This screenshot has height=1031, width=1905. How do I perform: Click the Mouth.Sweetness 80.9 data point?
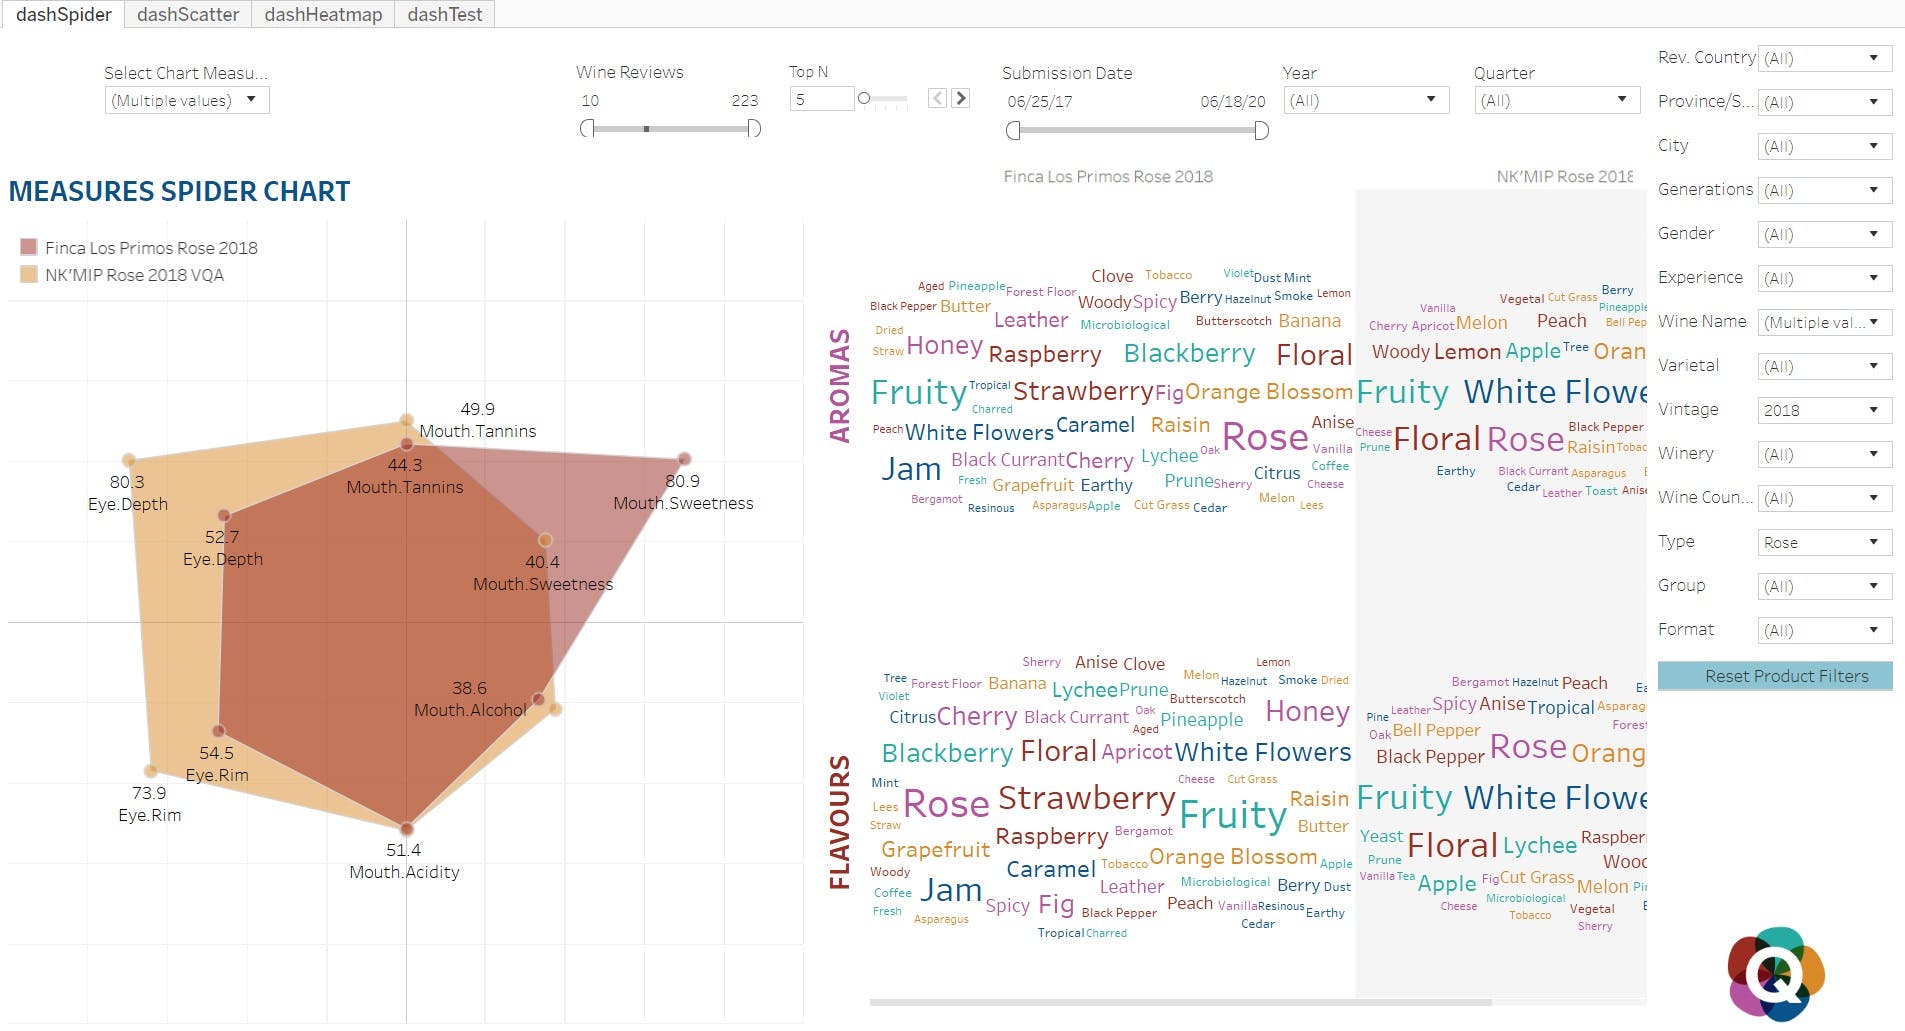[684, 459]
